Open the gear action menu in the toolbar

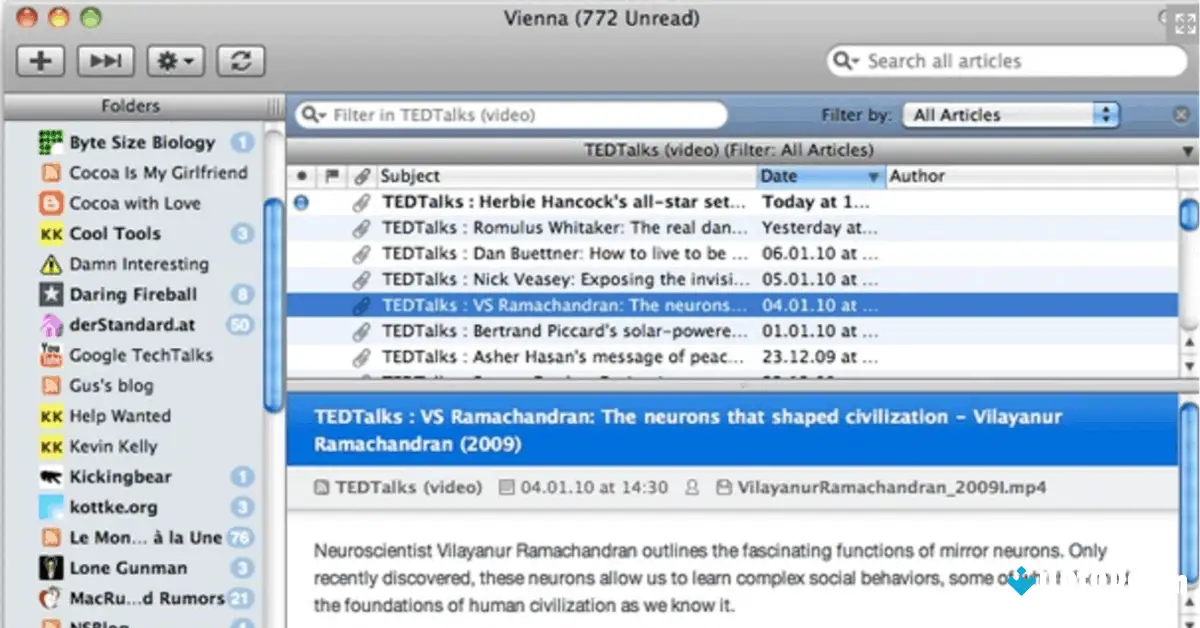[175, 60]
